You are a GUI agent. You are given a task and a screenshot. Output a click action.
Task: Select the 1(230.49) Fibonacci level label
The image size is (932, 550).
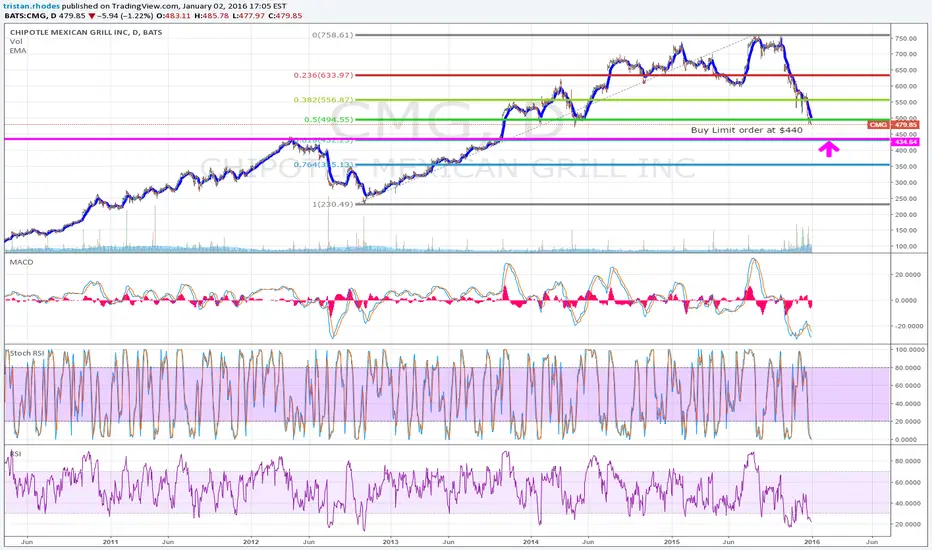(332, 204)
